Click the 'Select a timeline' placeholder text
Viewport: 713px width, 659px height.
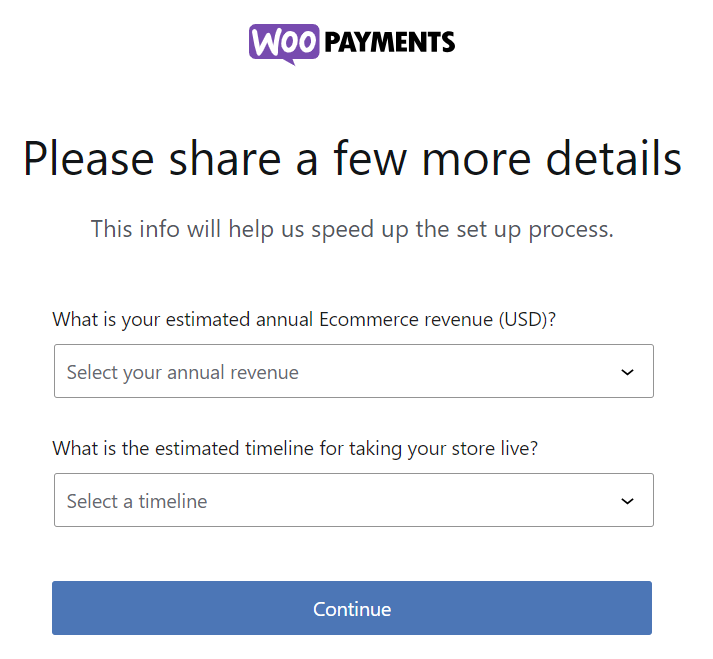(137, 501)
